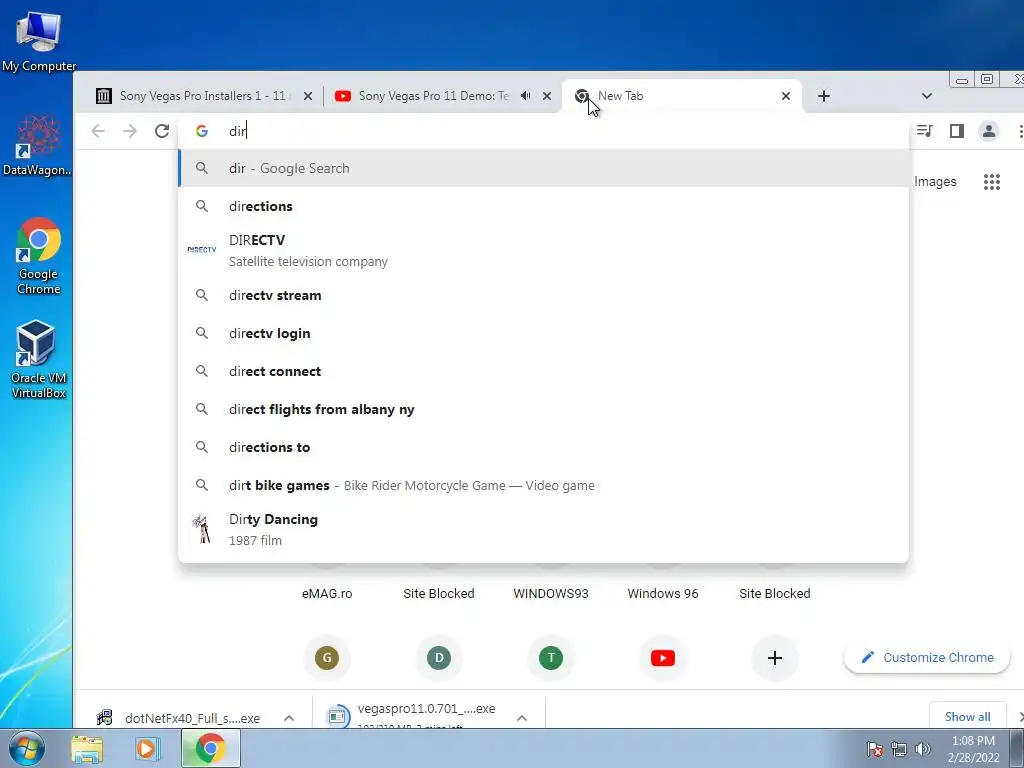Open the network tray icon
This screenshot has height=768, width=1024.
[x=899, y=749]
